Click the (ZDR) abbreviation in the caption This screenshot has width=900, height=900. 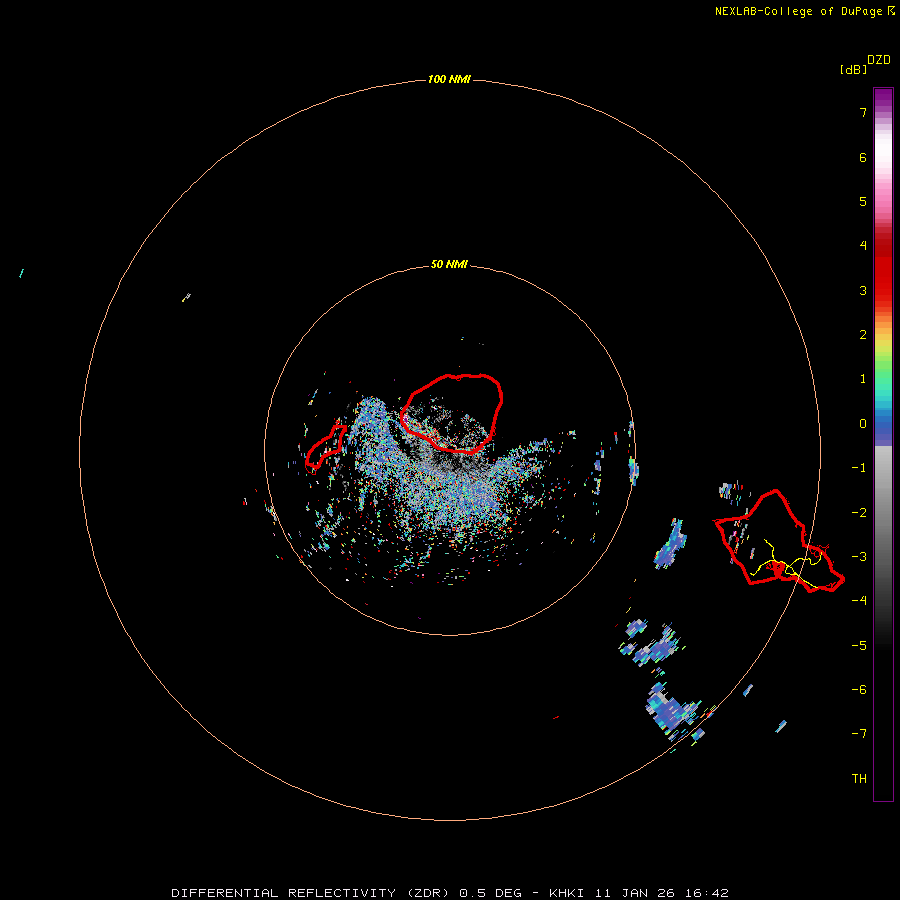428,893
